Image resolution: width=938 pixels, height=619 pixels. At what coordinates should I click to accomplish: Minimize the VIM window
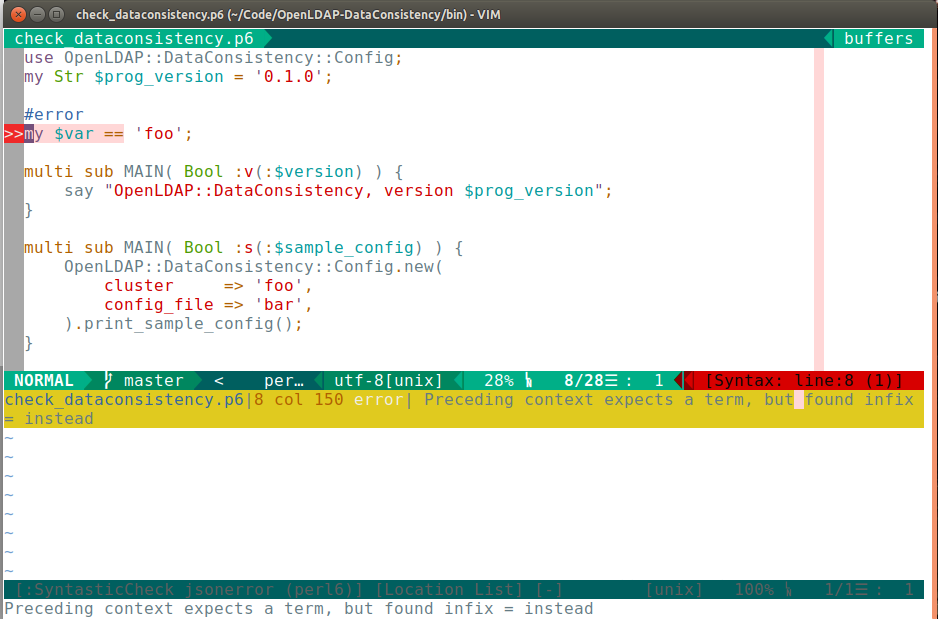(x=37, y=14)
